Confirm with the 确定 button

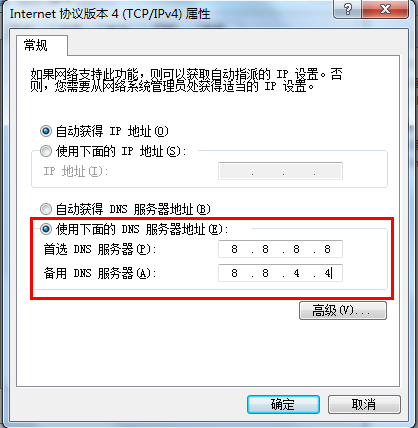point(283,405)
